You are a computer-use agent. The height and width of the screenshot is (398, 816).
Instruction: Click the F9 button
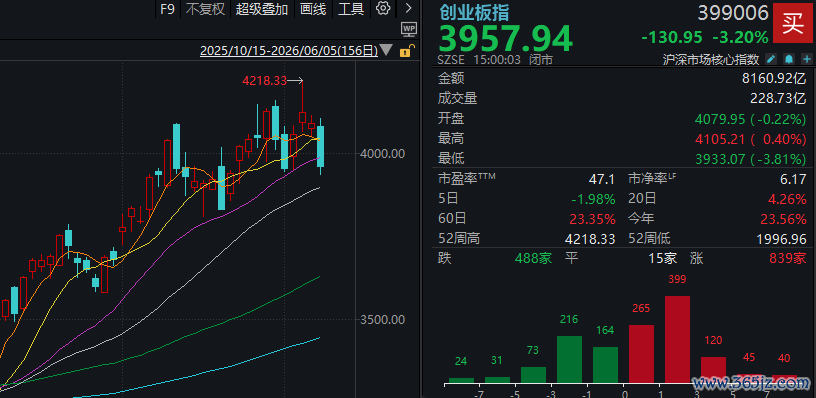point(167,9)
